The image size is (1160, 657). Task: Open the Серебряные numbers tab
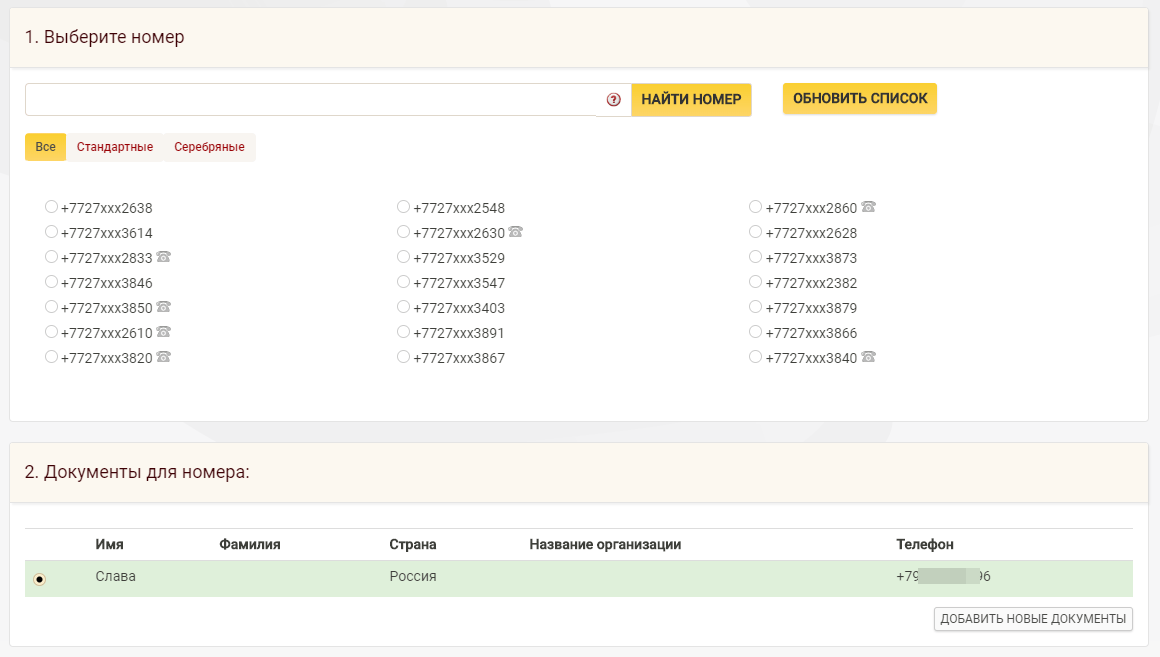(x=209, y=146)
